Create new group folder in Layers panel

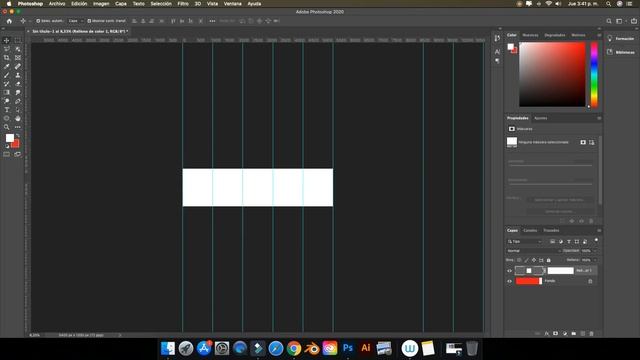click(573, 333)
